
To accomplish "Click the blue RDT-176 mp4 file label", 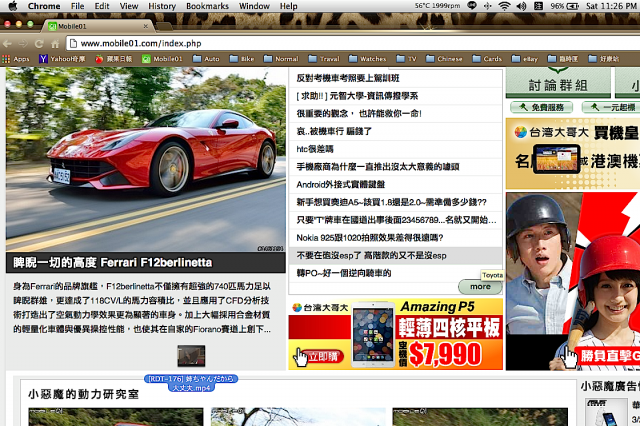I will click(191, 383).
